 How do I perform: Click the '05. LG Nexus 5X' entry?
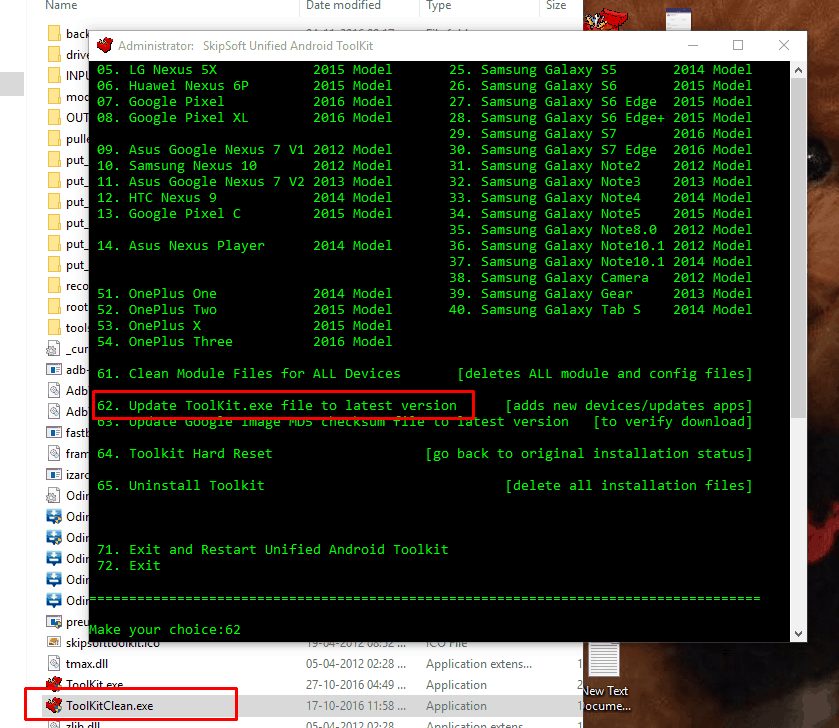pyautogui.click(x=157, y=70)
